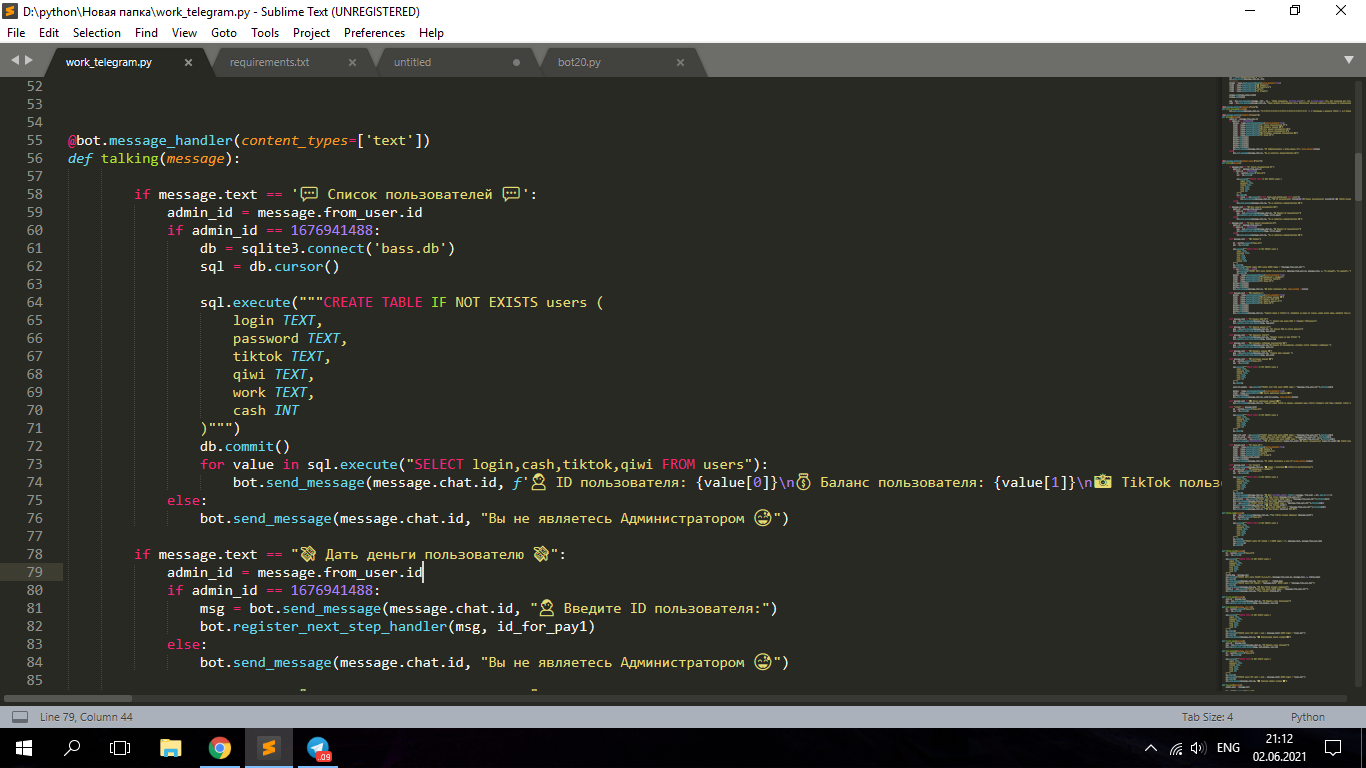The image size is (1366, 768).
Task: Click the vertical scrollbar thumb
Action: pos(1358,176)
